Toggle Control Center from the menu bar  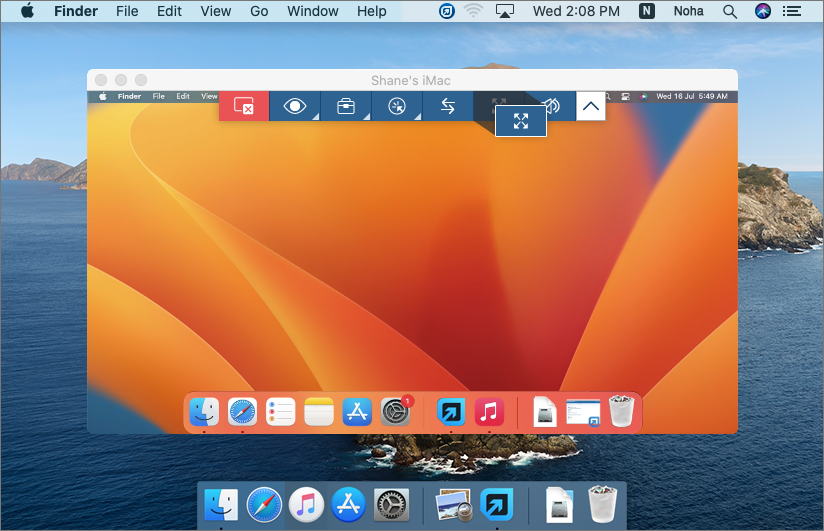791,11
